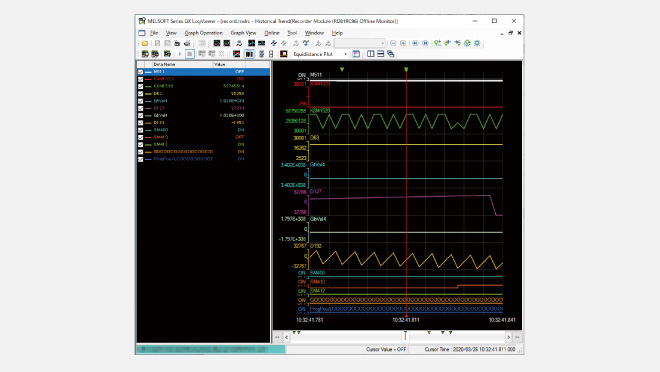660x372 pixels.
Task: Click the tile windows vertically icon
Action: pos(370,54)
